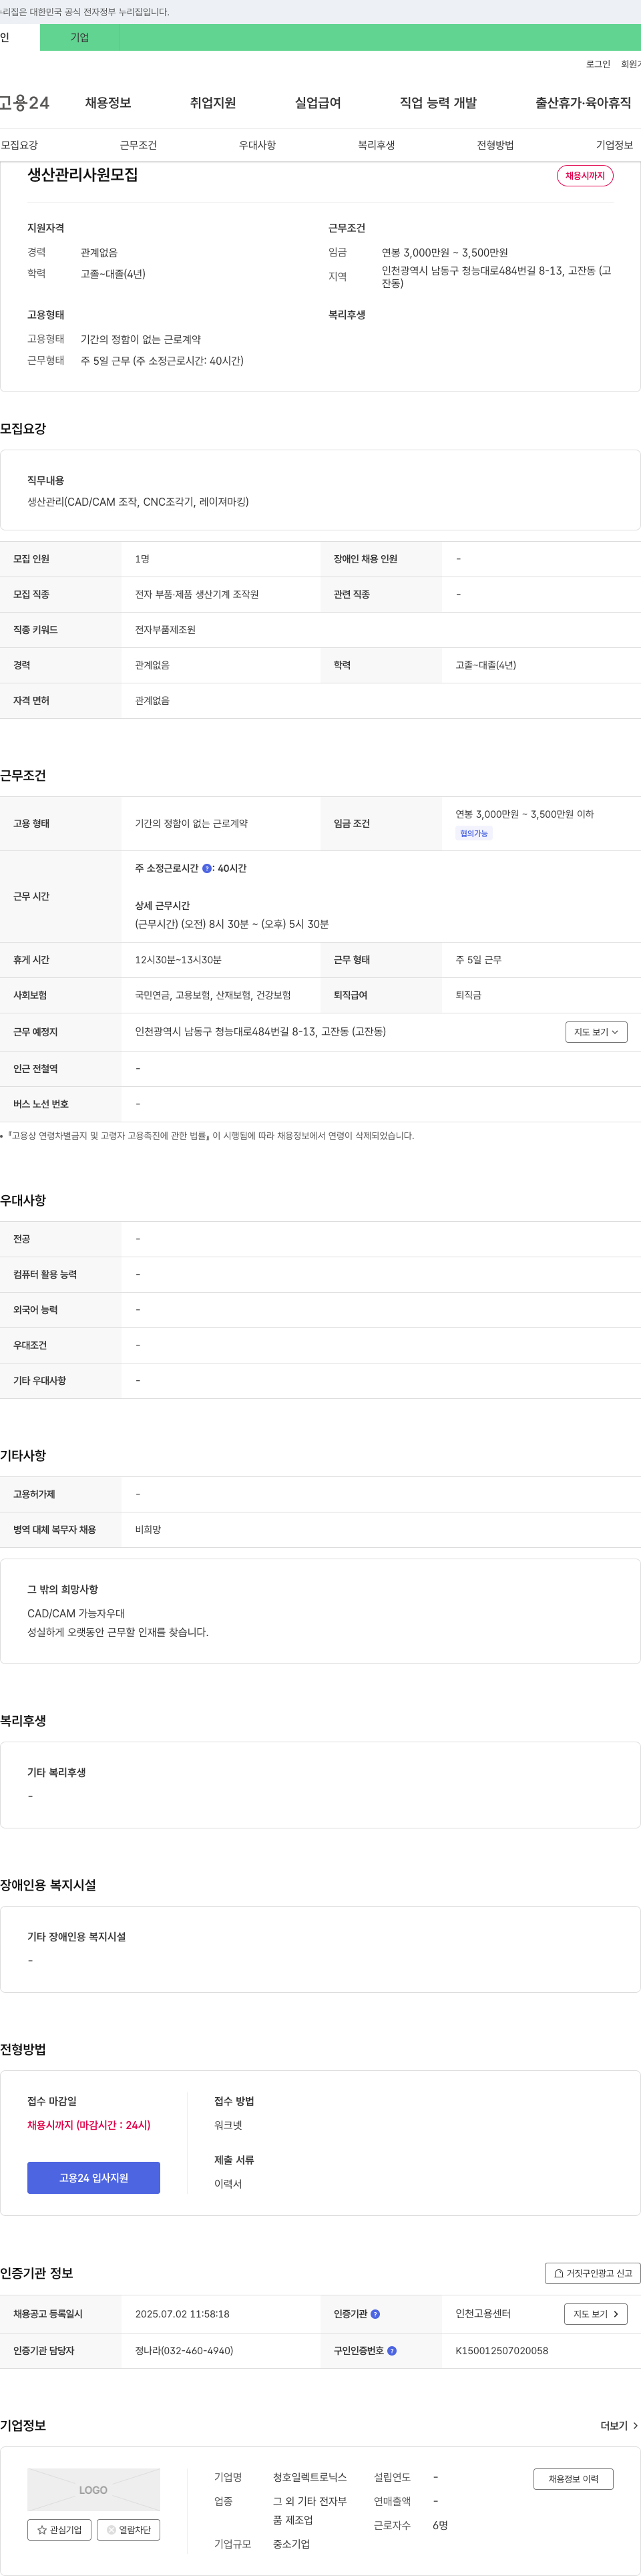Click the 국민연금, 고용보험, 산재보험, 건강보험 cell
This screenshot has width=641, height=2576.
coord(213,996)
